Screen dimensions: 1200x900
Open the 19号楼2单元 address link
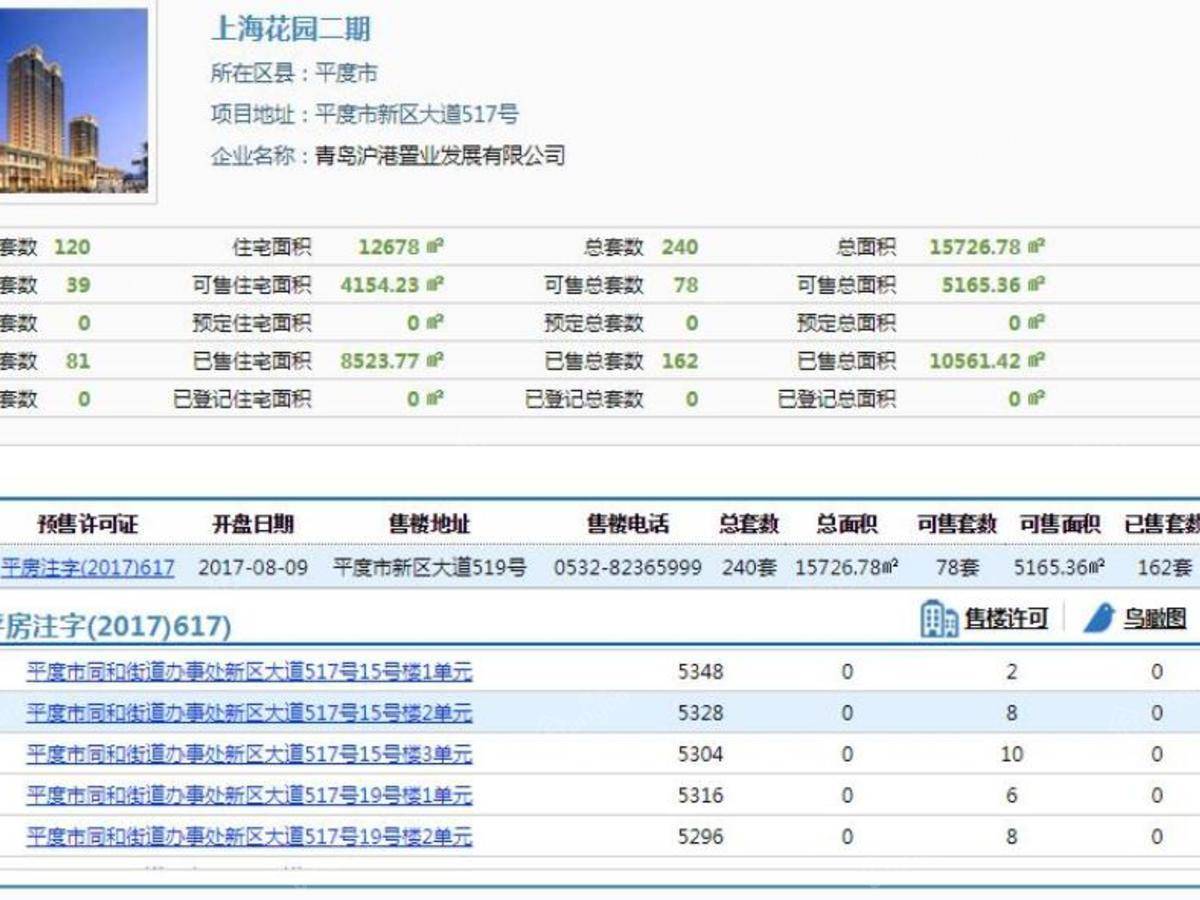click(x=249, y=836)
